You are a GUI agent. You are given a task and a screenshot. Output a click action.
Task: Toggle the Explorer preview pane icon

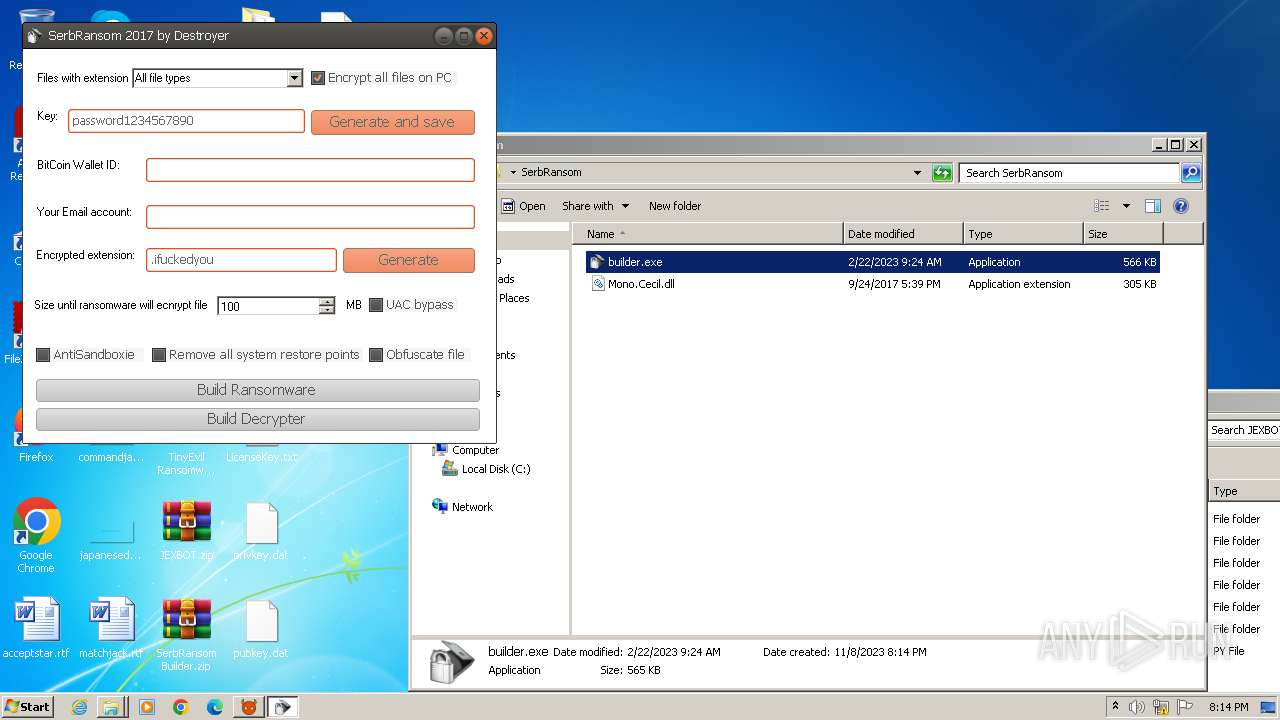(1153, 206)
